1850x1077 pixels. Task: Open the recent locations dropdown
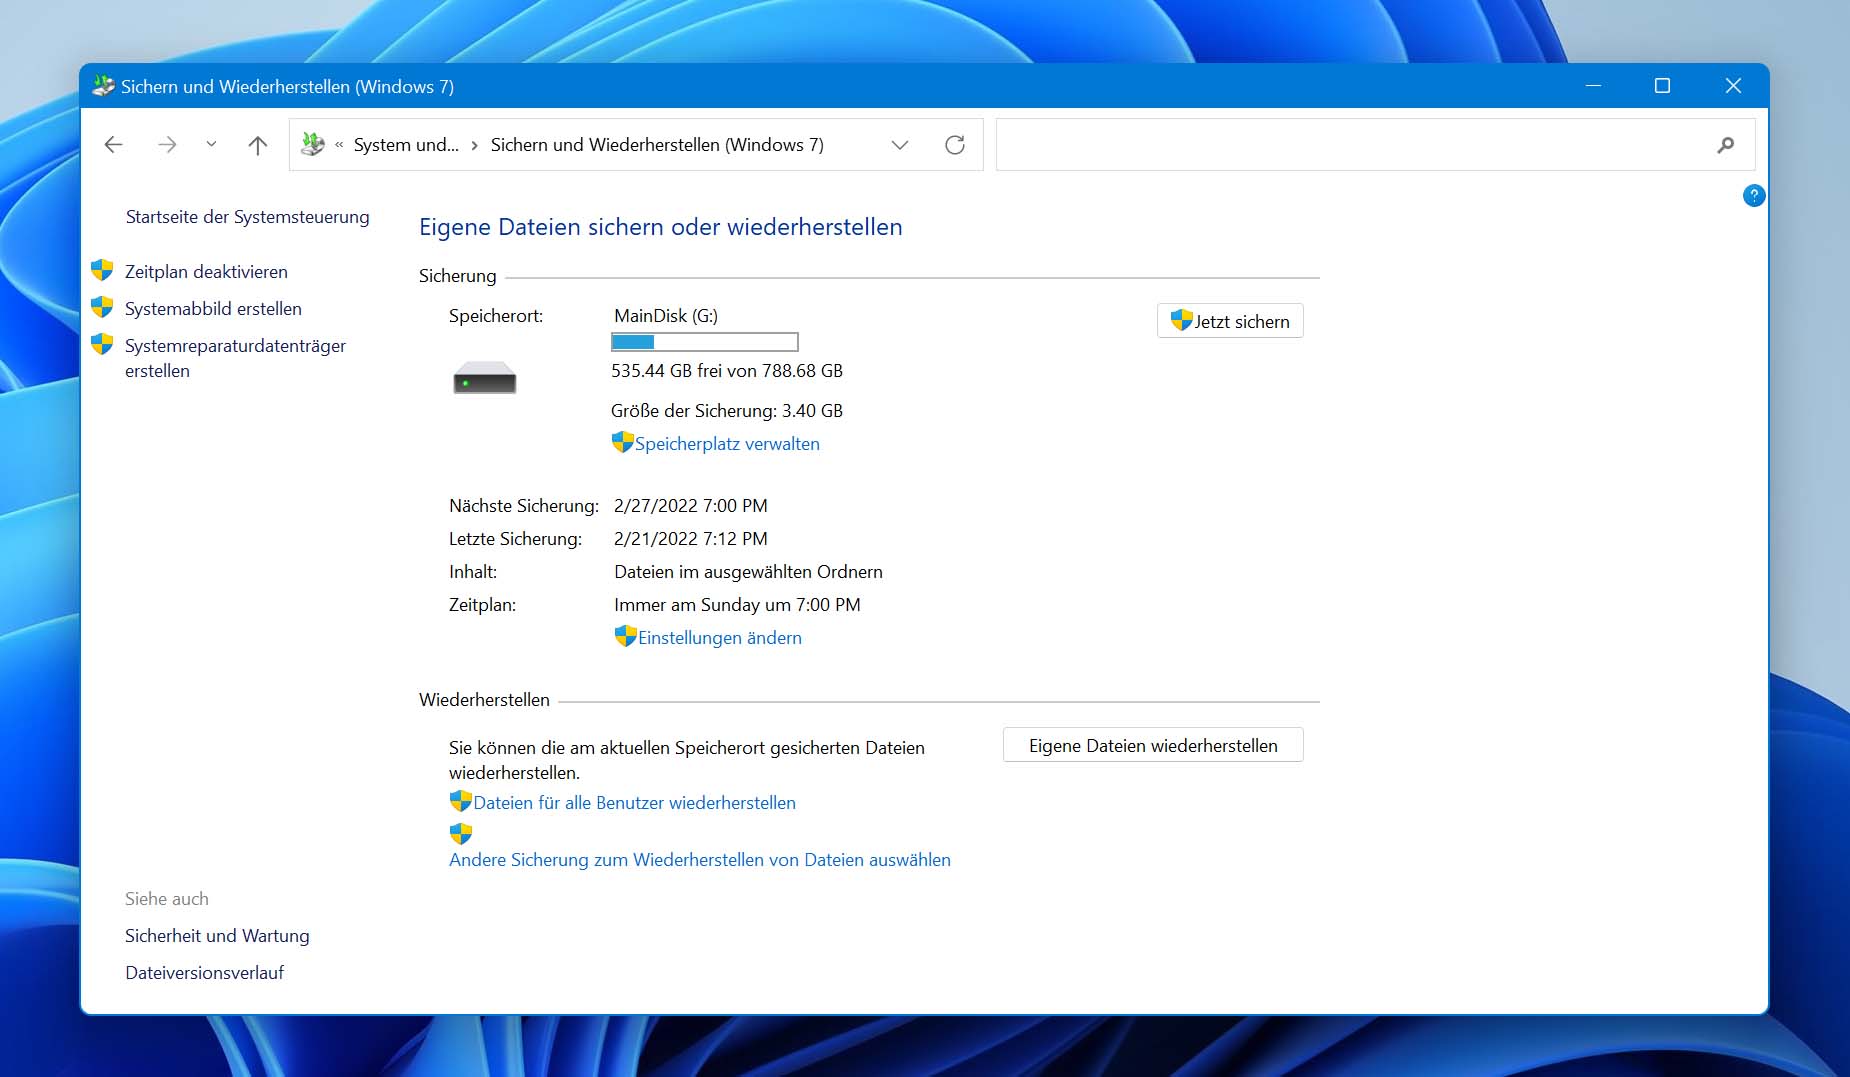click(211, 145)
